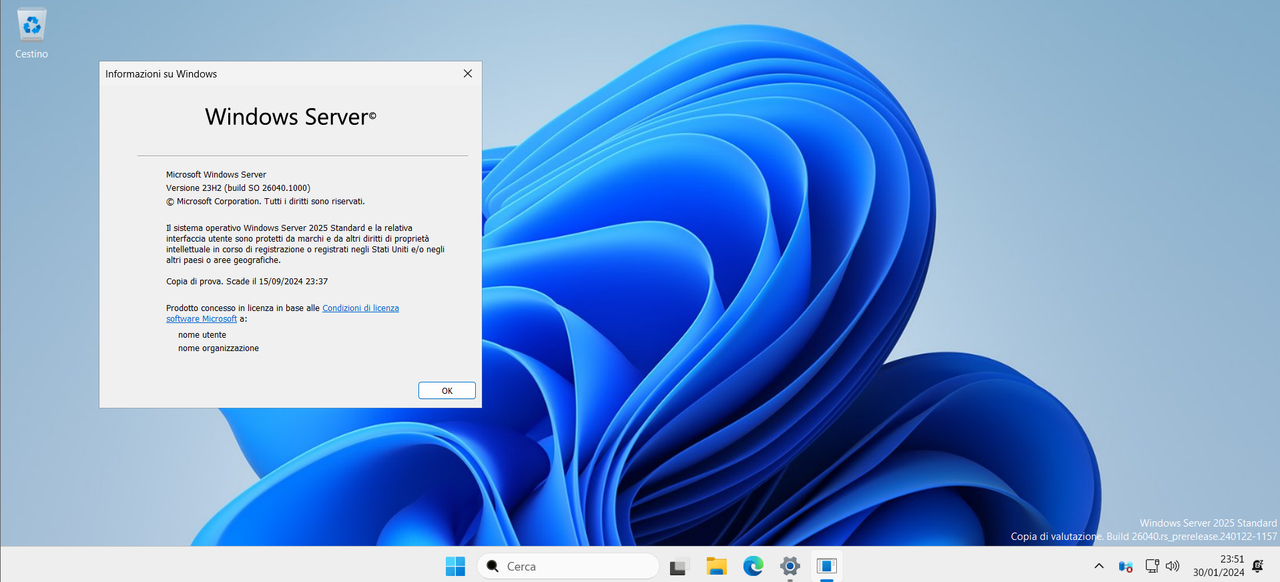Image resolution: width=1280 pixels, height=582 pixels.
Task: Click the large 'Windows Server' heading
Action: (x=290, y=116)
